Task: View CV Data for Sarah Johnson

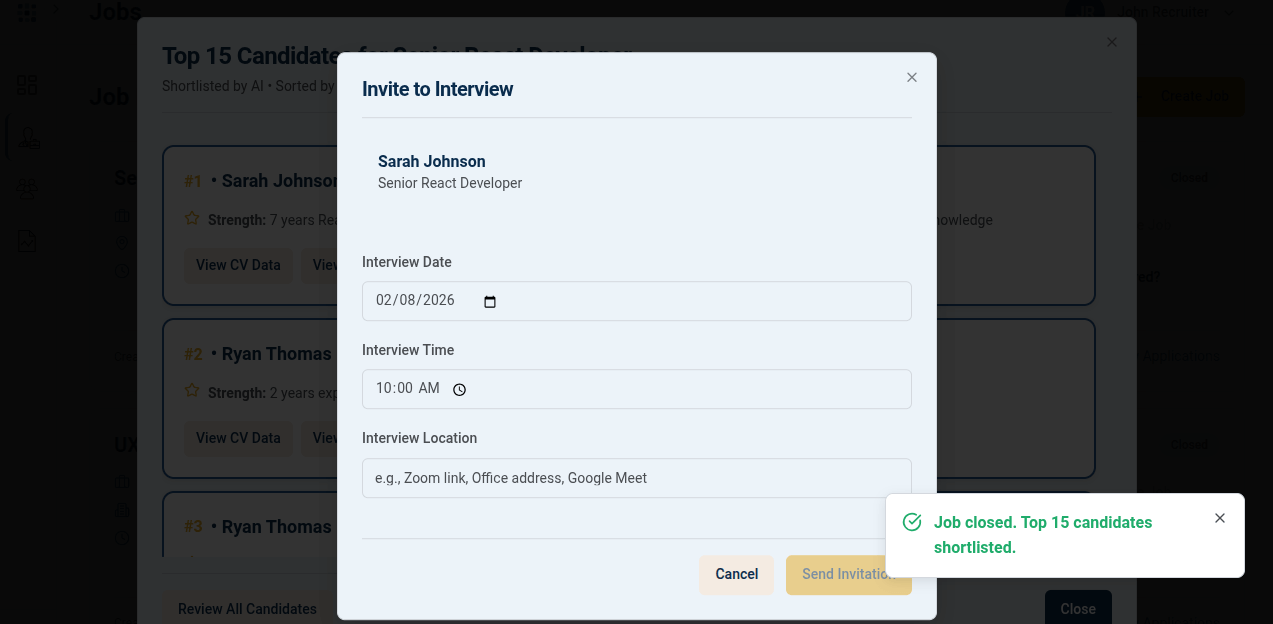Action: (238, 265)
